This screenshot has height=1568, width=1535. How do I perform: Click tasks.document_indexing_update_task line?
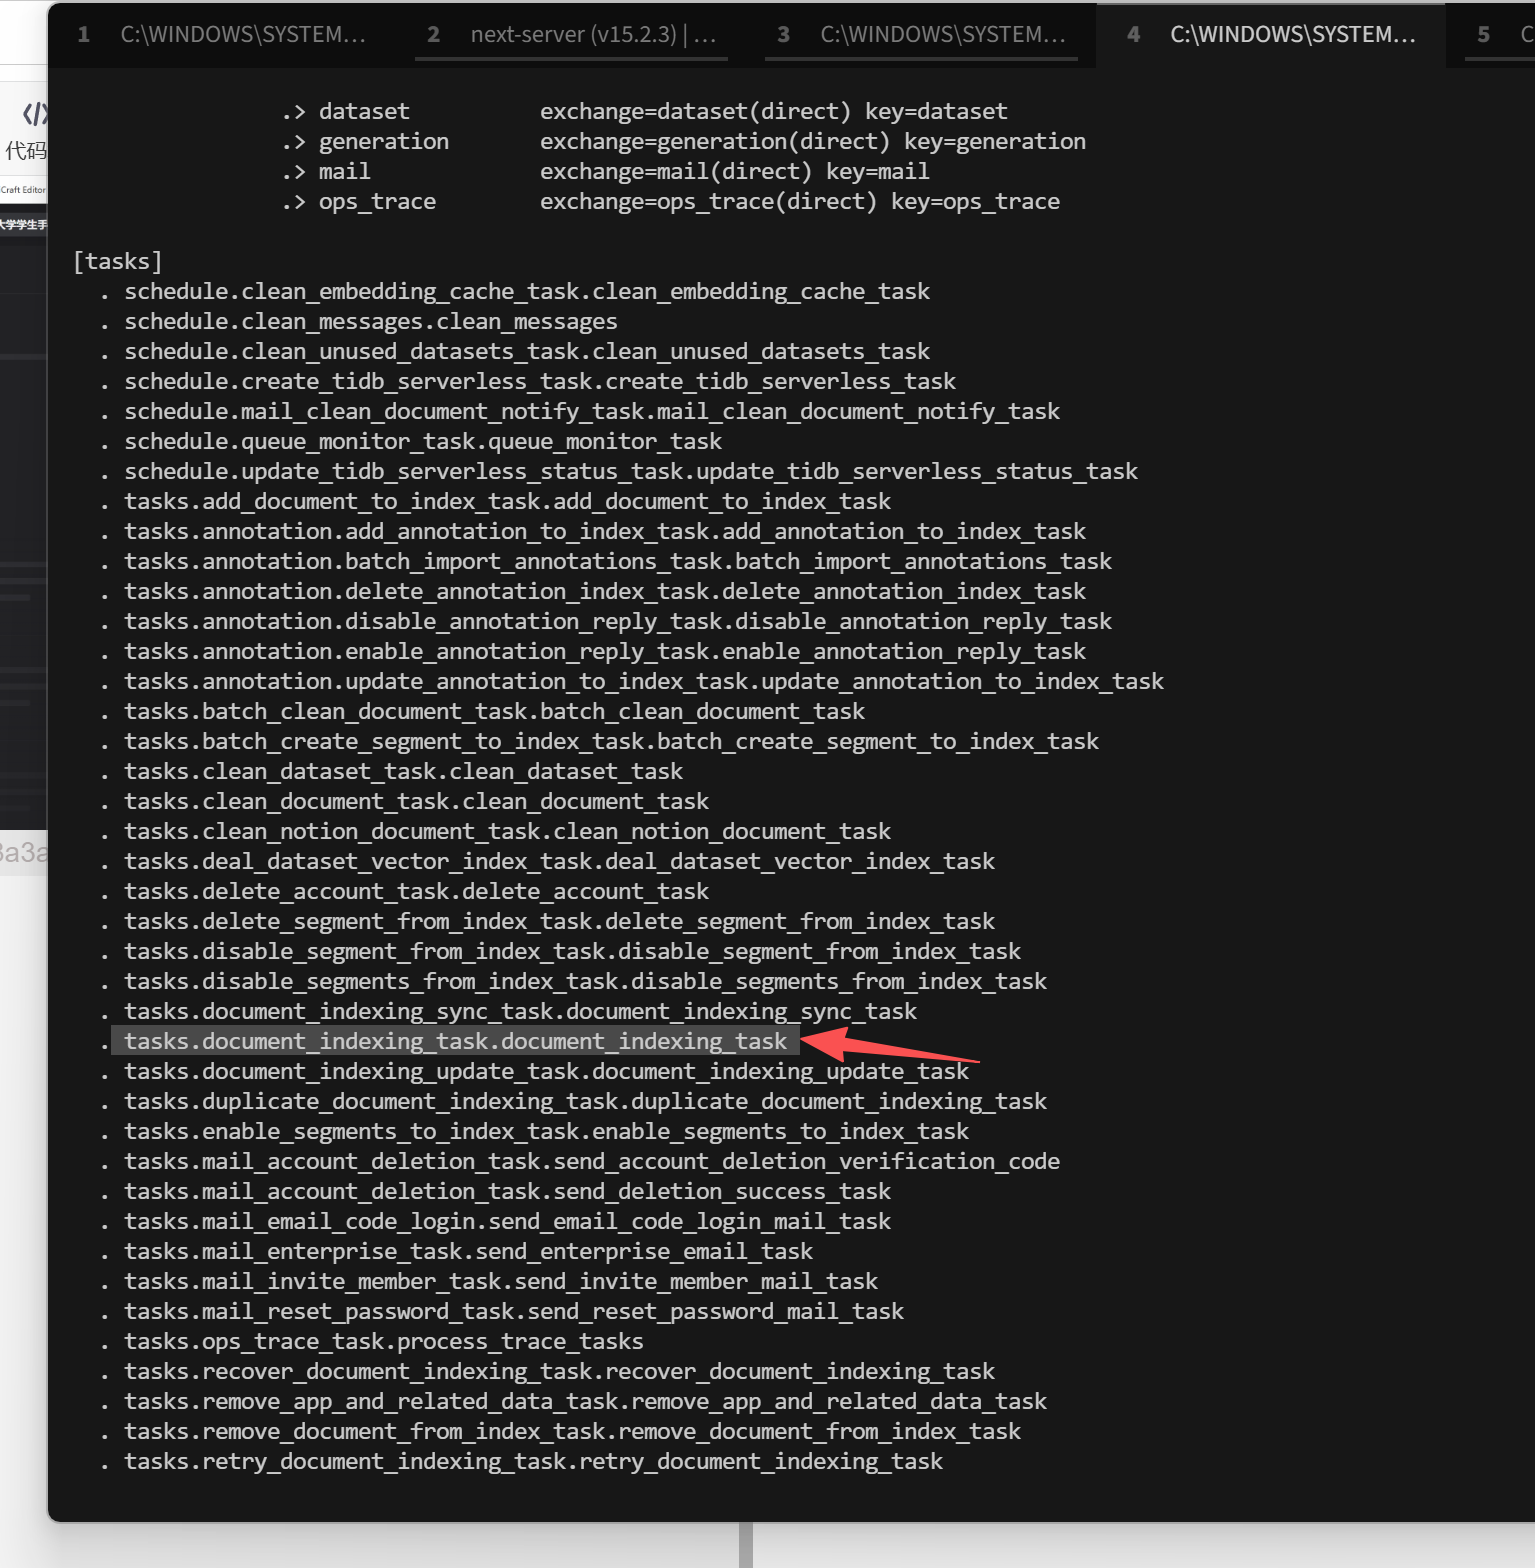click(546, 1071)
